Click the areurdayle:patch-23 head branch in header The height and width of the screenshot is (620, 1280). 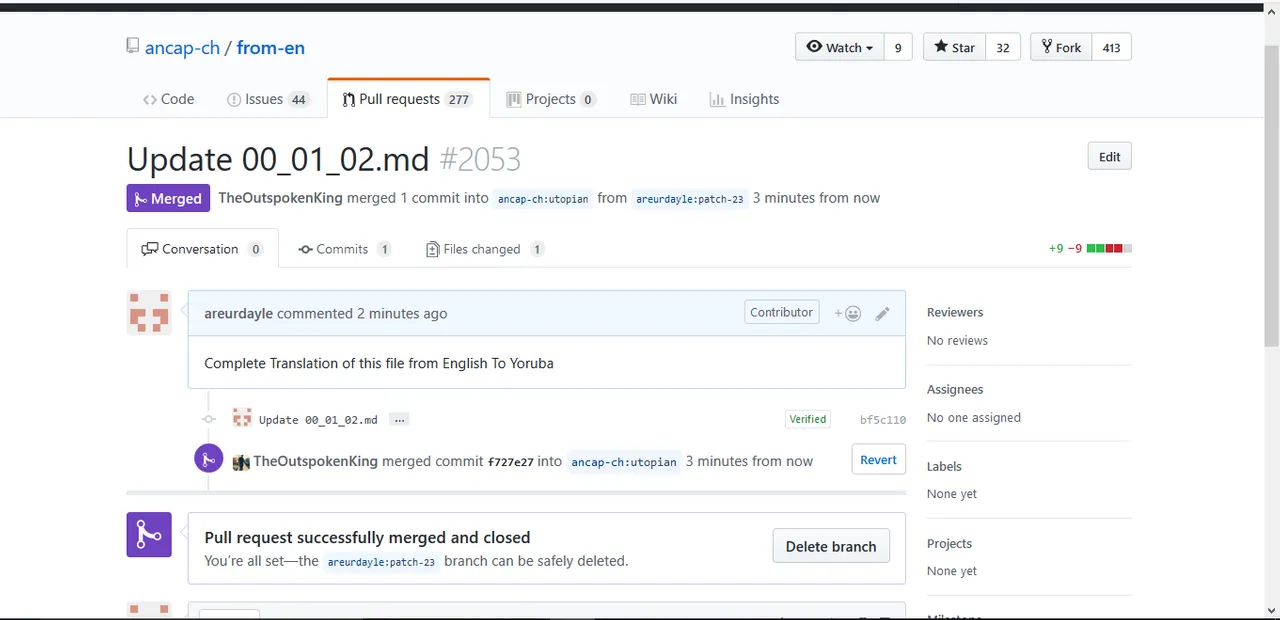tap(690, 199)
